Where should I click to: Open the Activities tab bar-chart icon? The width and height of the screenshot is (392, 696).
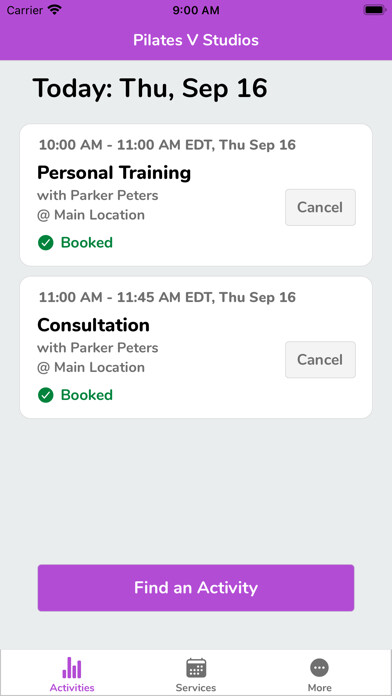(72, 668)
